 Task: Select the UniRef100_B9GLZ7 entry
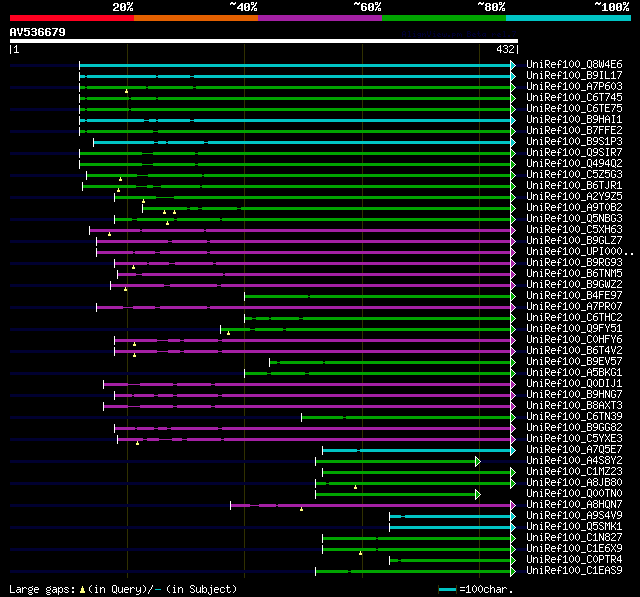pos(574,241)
